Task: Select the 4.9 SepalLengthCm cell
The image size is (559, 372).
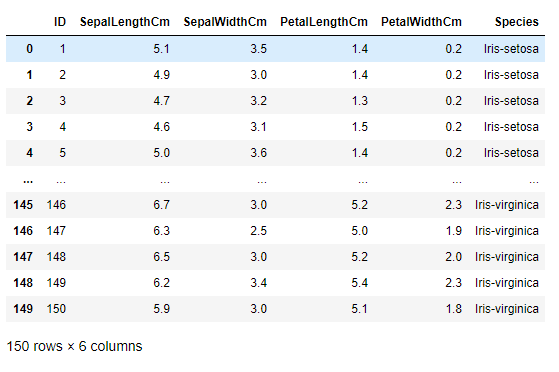Action: (161, 75)
